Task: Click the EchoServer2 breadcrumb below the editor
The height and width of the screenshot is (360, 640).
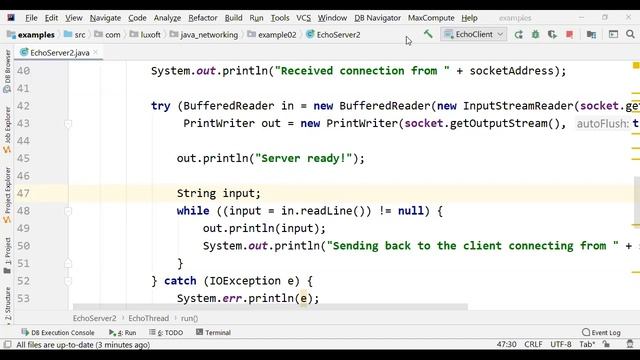Action: coord(95,318)
